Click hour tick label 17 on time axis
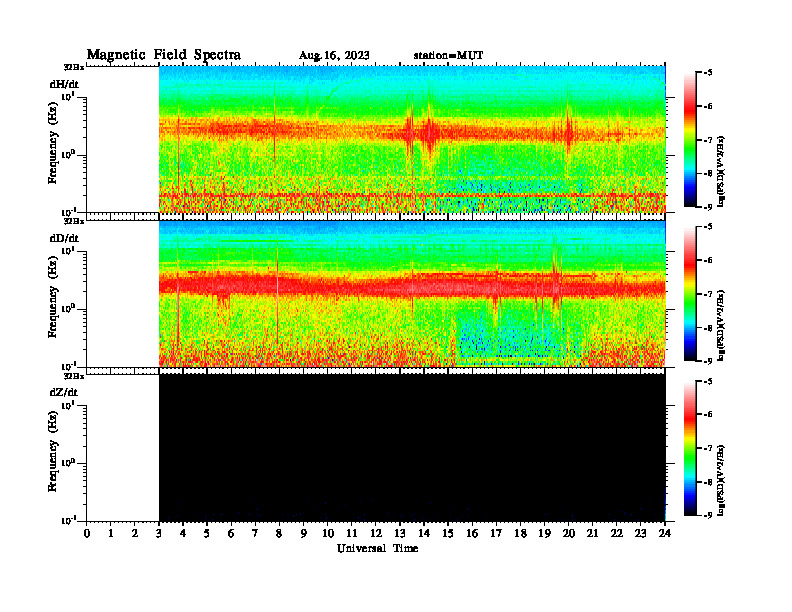Screen dimensions: 792x612 497,534
